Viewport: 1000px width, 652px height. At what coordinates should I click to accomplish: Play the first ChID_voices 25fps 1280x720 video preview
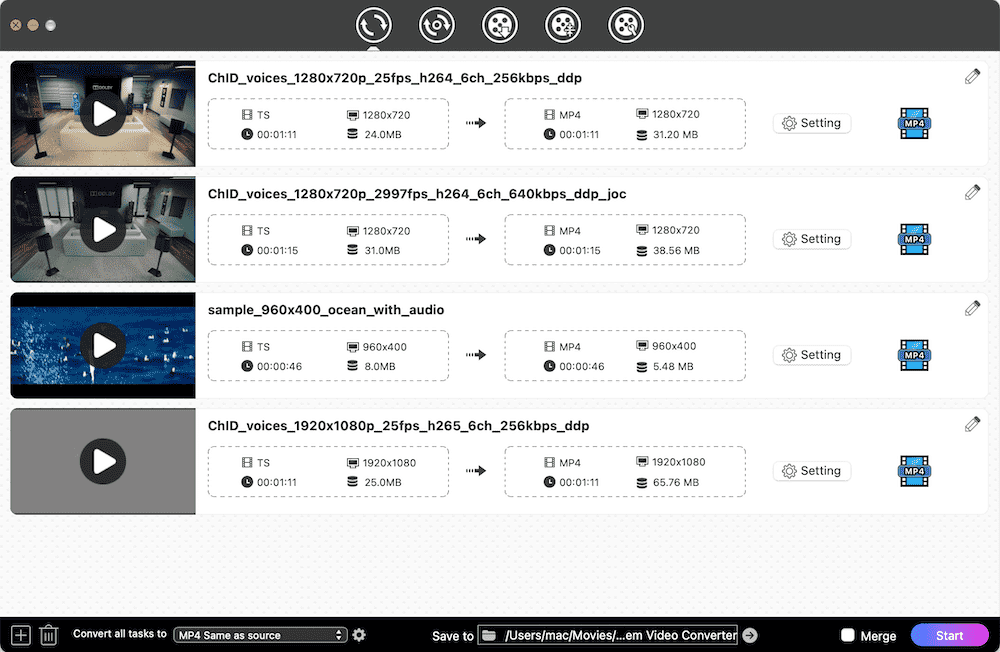pos(103,114)
